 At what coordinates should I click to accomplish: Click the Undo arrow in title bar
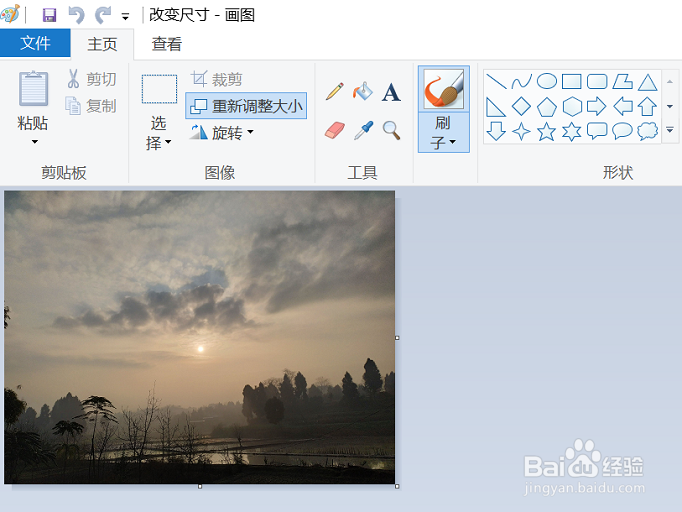[77, 15]
